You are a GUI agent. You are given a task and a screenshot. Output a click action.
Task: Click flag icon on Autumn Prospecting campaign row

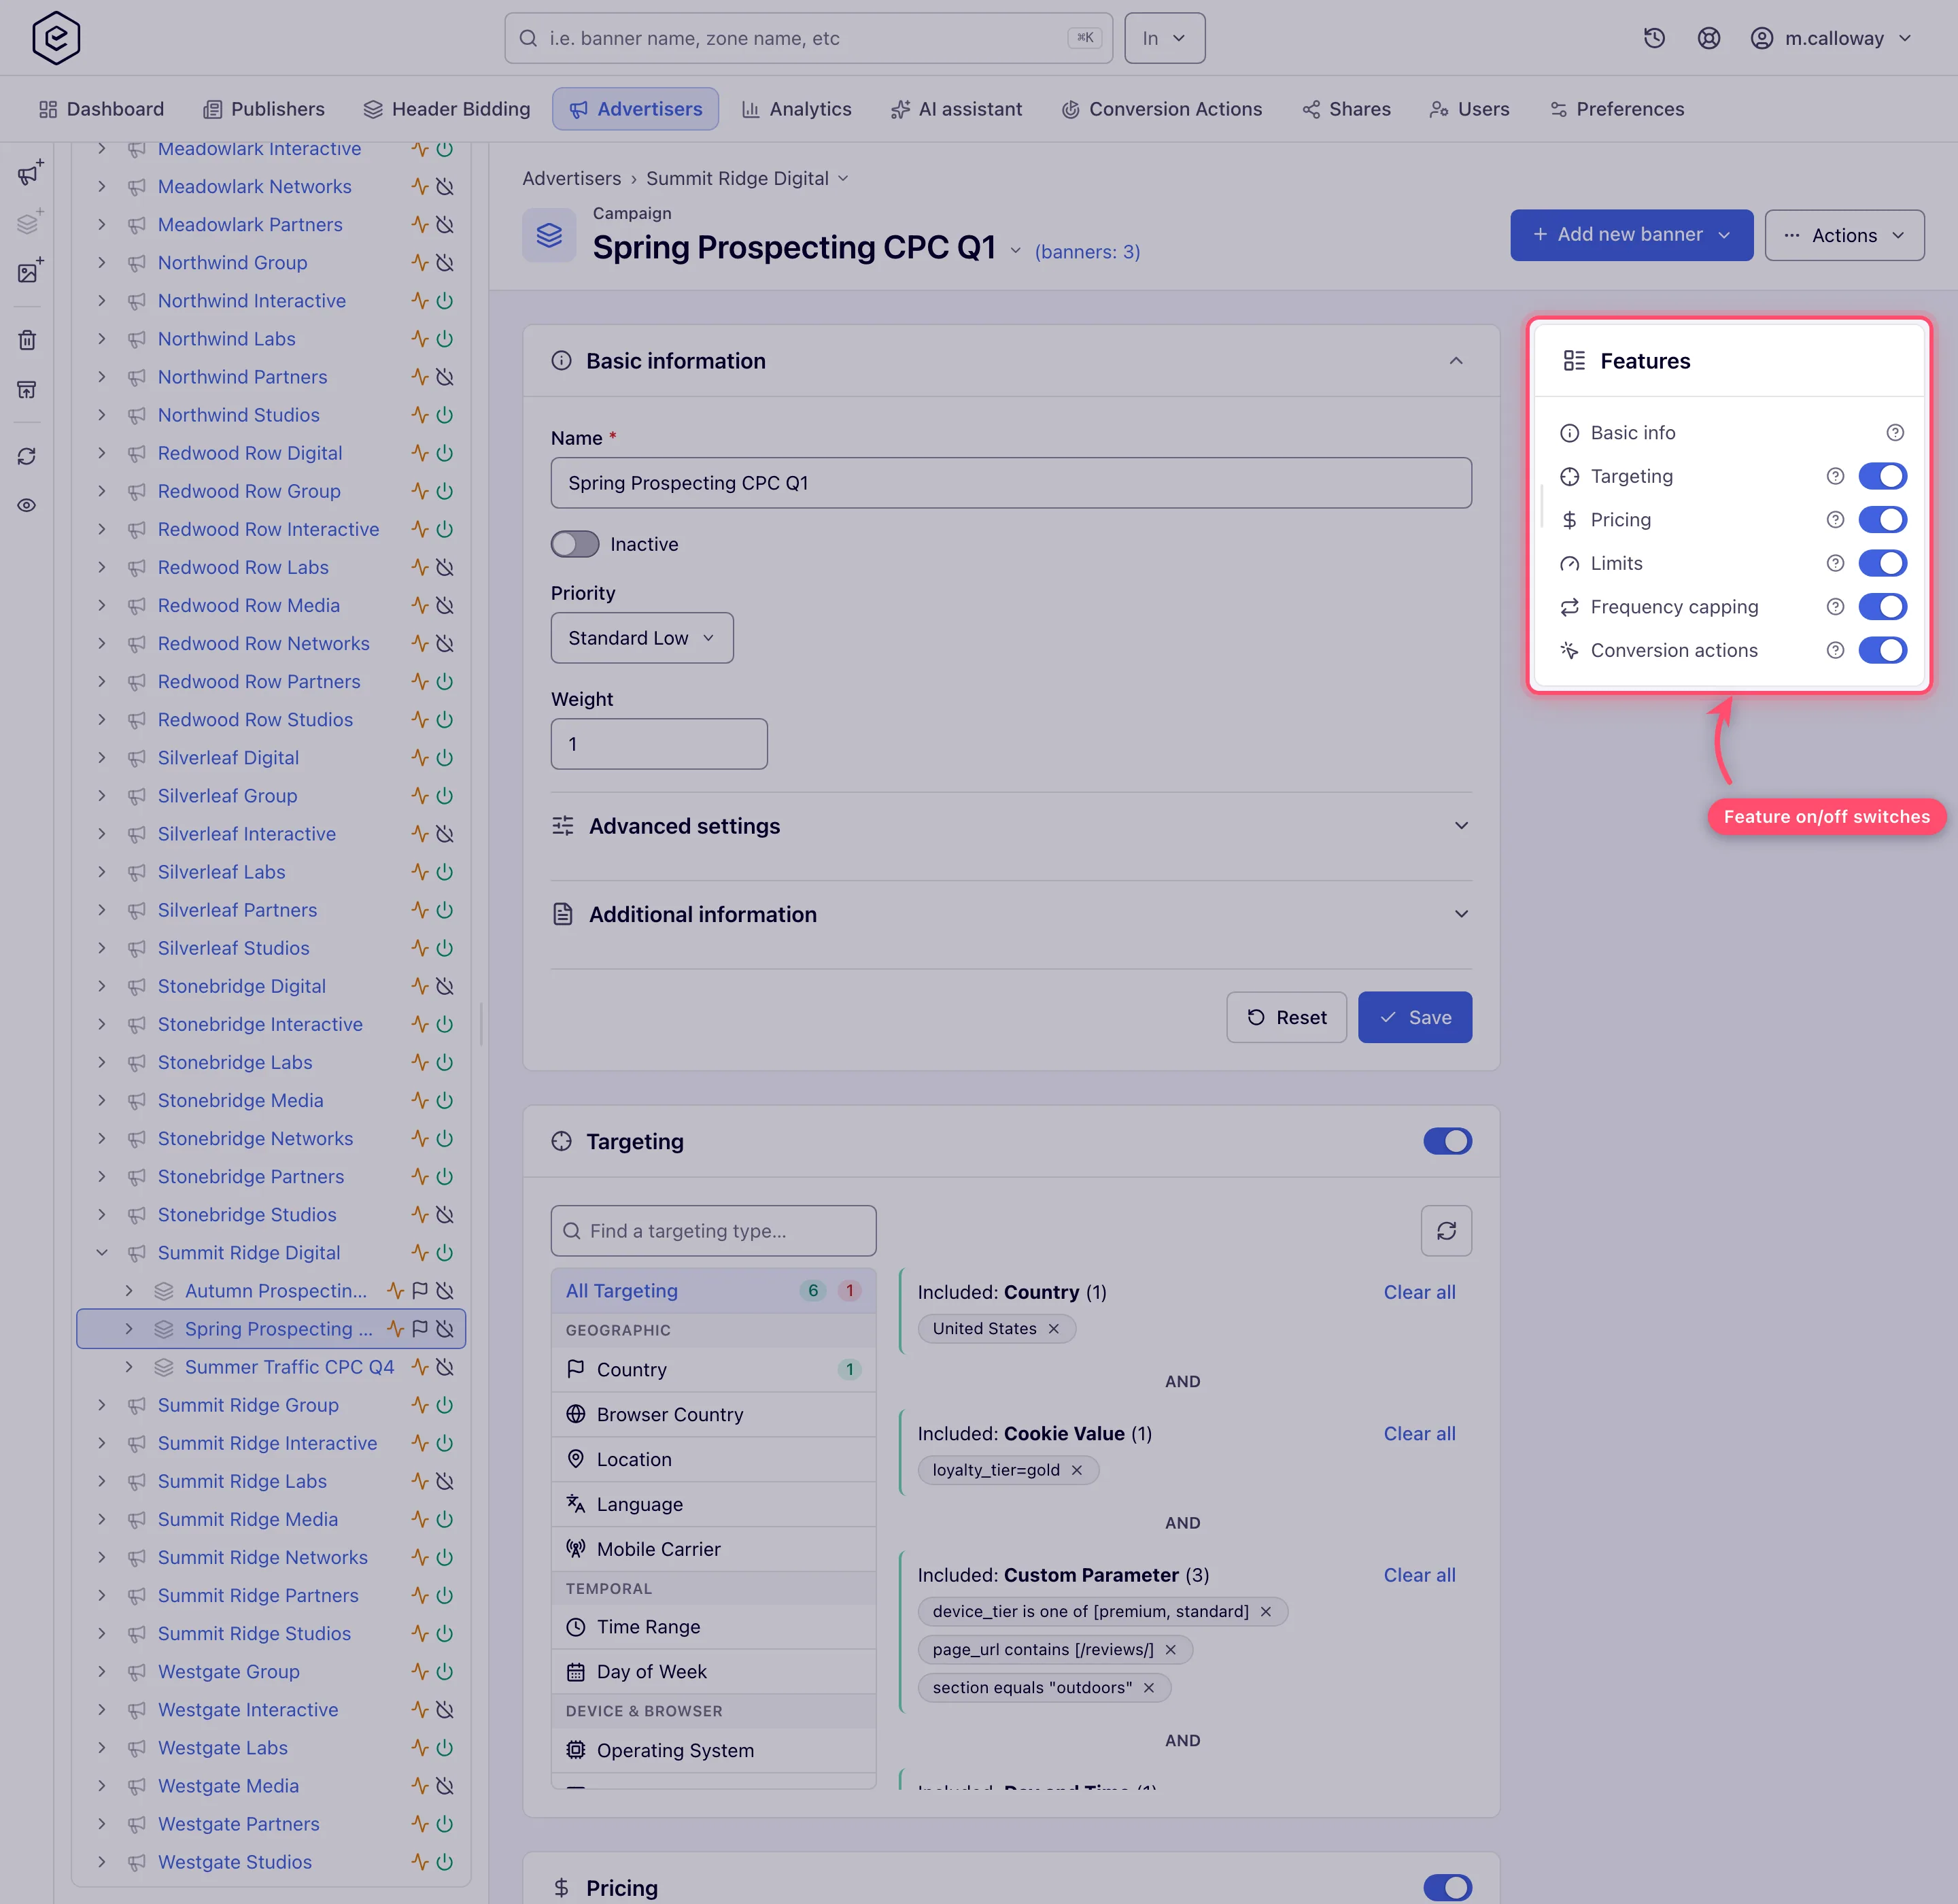pos(420,1291)
